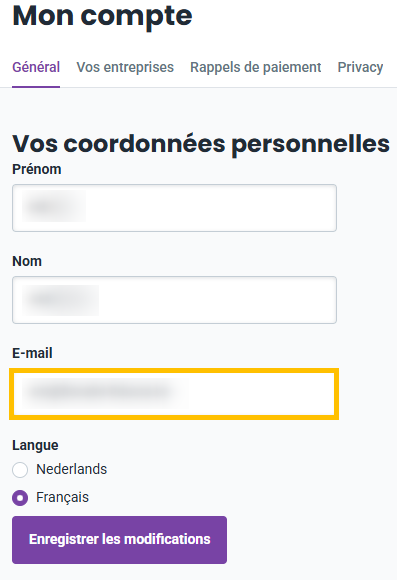Open the Général tab
The height and width of the screenshot is (580, 397).
pyautogui.click(x=36, y=67)
